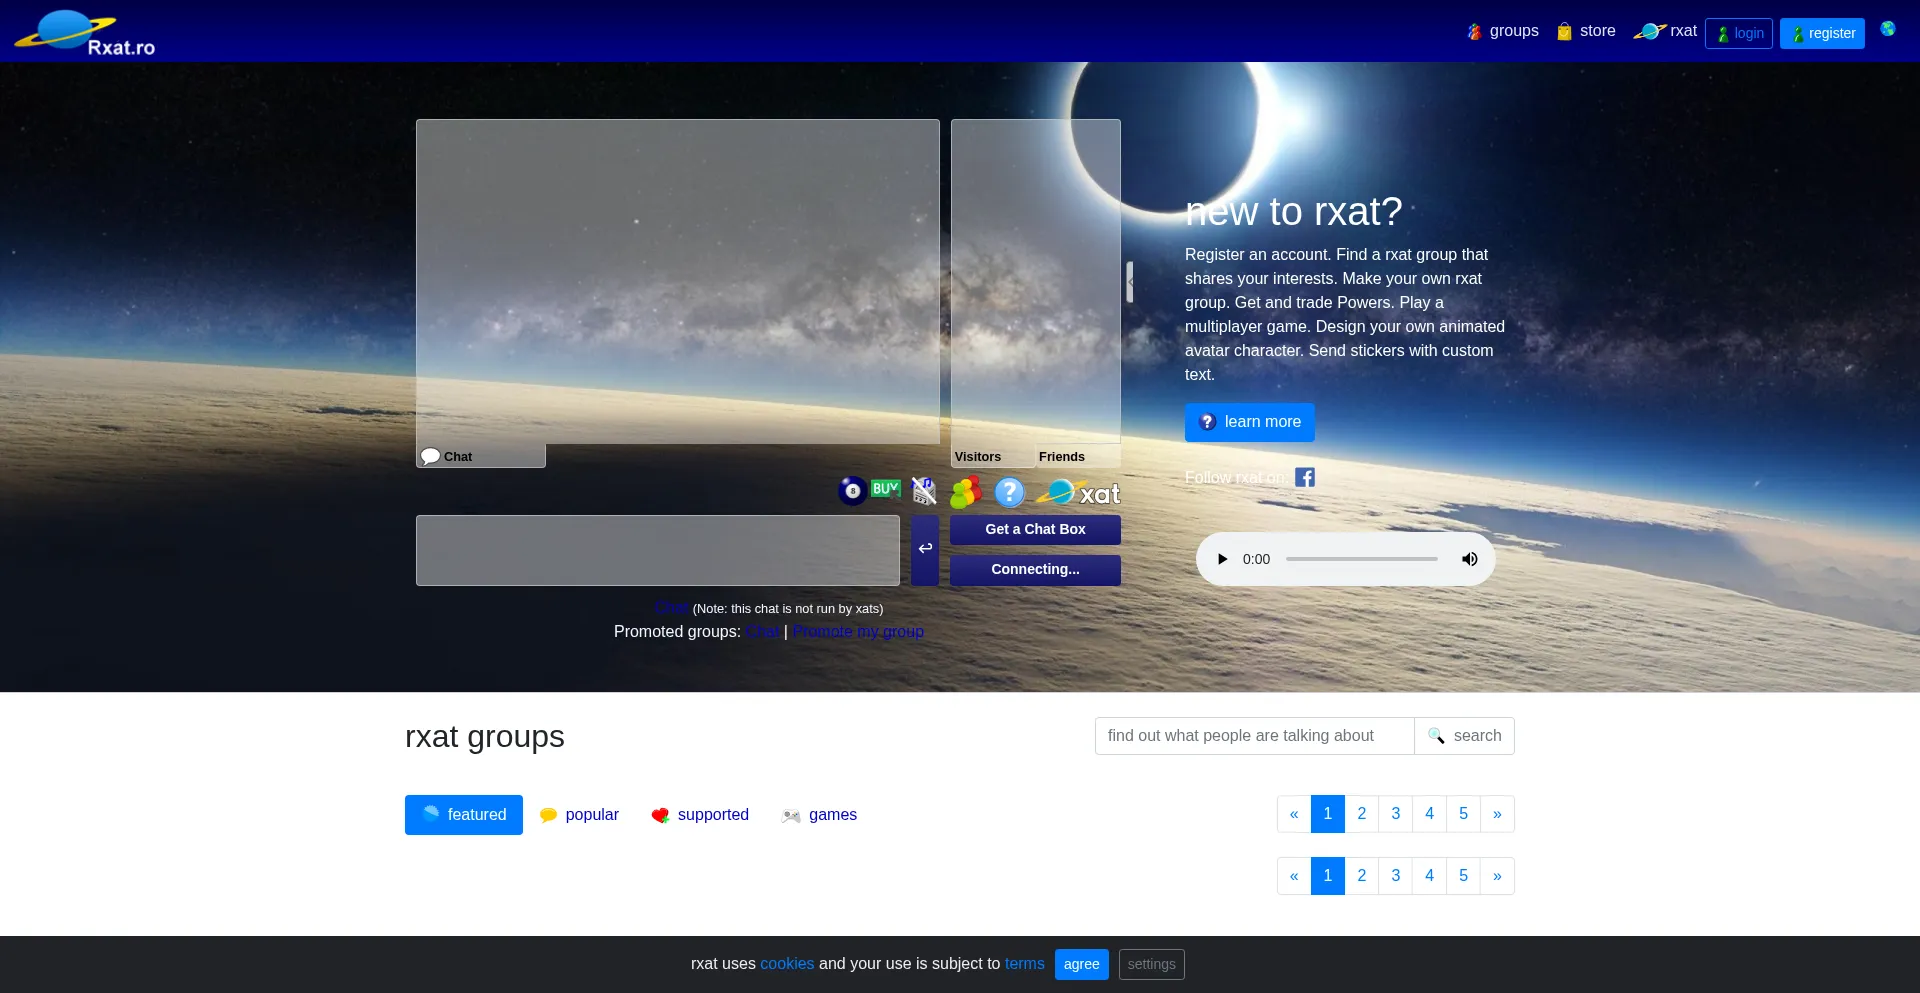The image size is (1920, 993).
Task: Click the learn more button
Action: tap(1250, 422)
